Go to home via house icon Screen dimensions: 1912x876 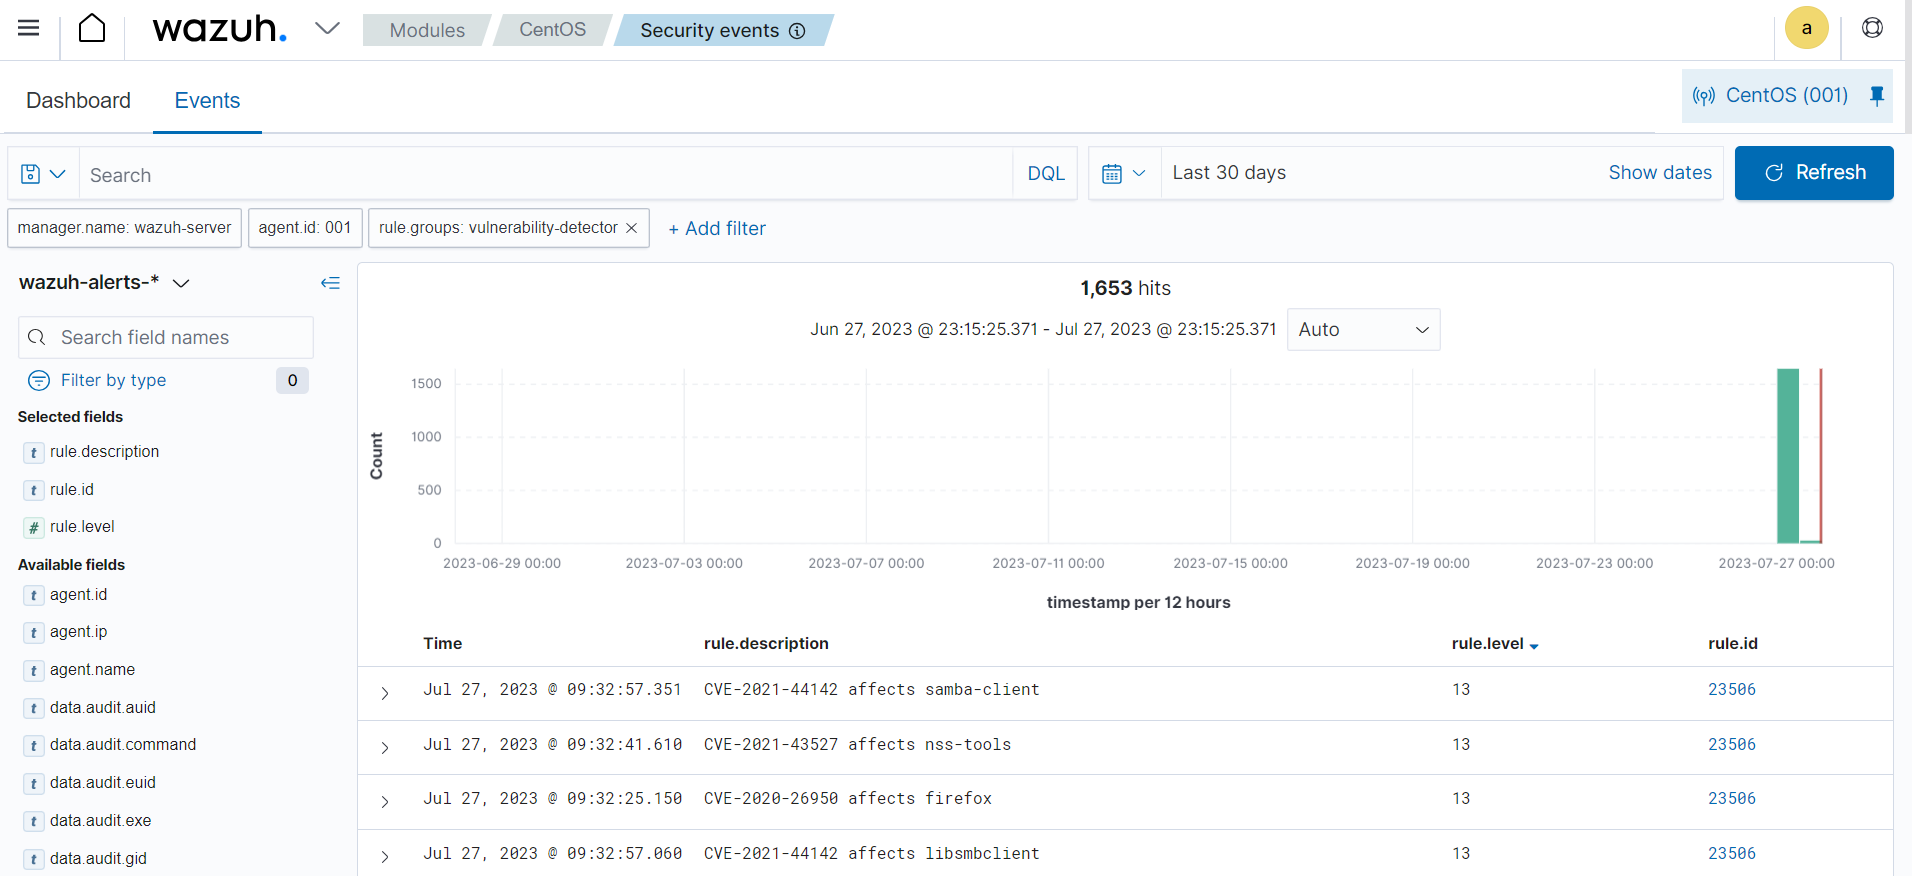pos(92,28)
